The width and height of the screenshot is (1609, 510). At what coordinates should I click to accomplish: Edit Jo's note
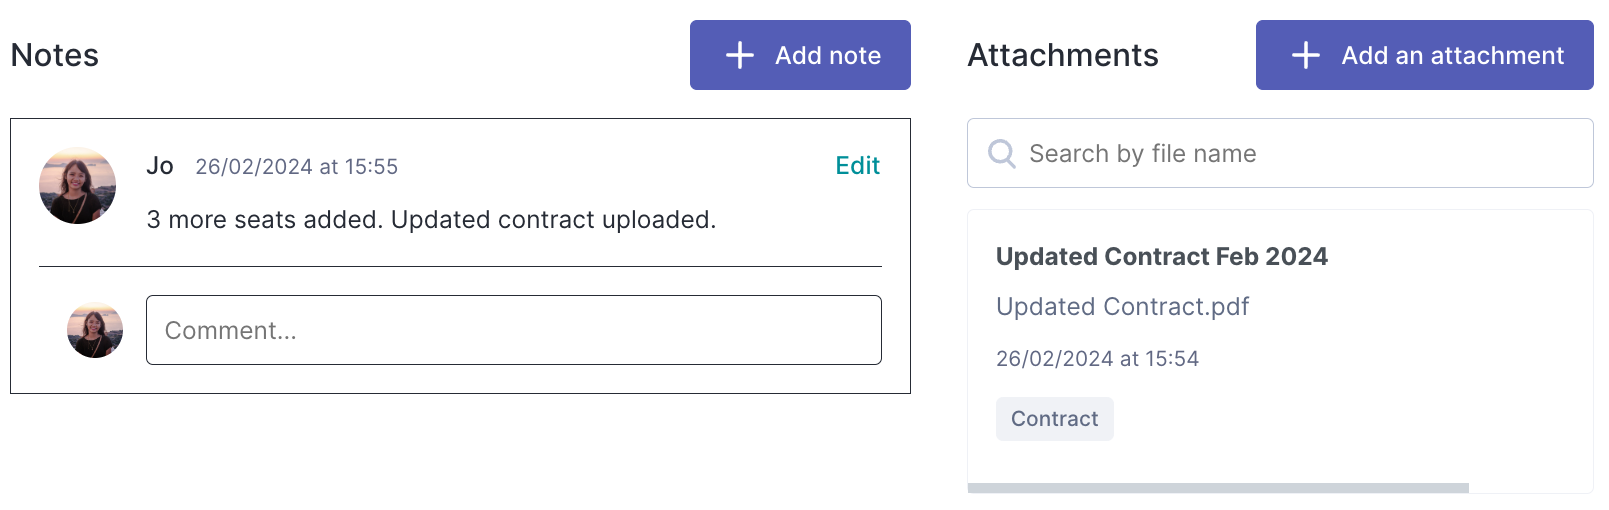tap(858, 166)
